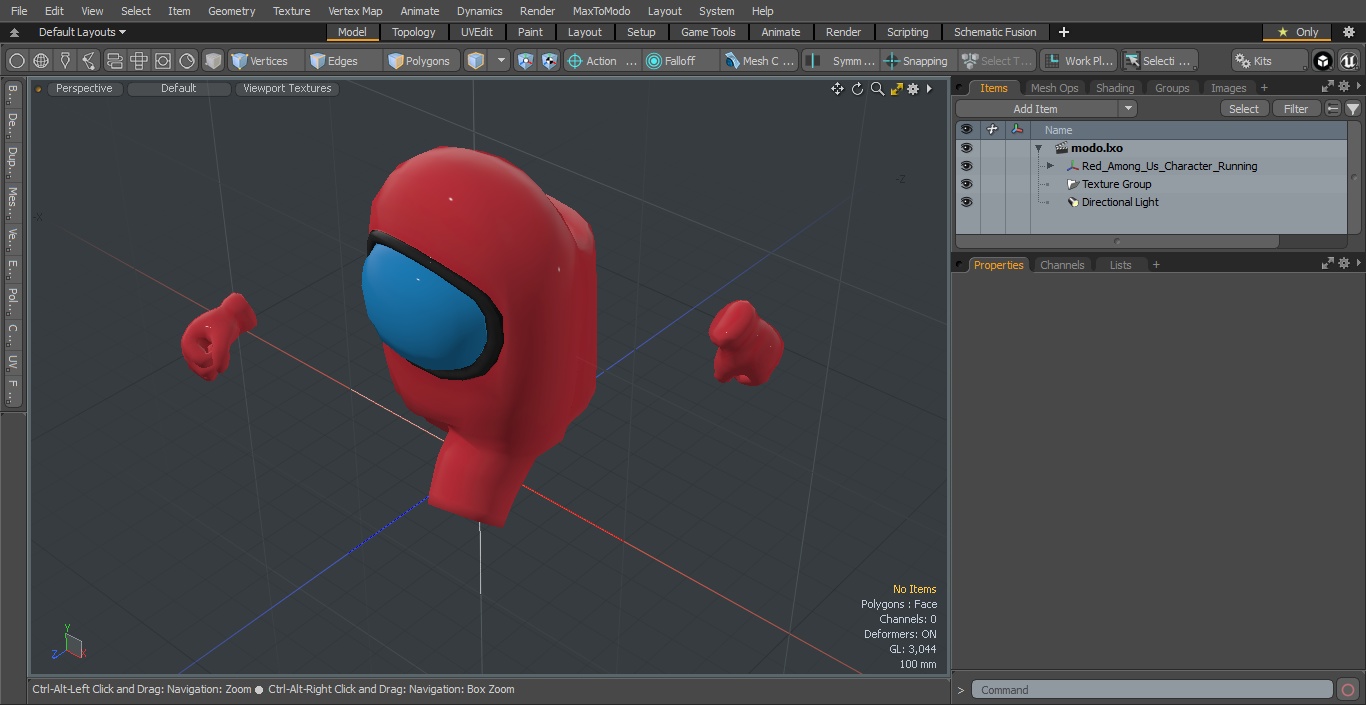Click the toolbar icon after the circle-in-square one
The height and width of the screenshot is (705, 1366).
[187, 61]
